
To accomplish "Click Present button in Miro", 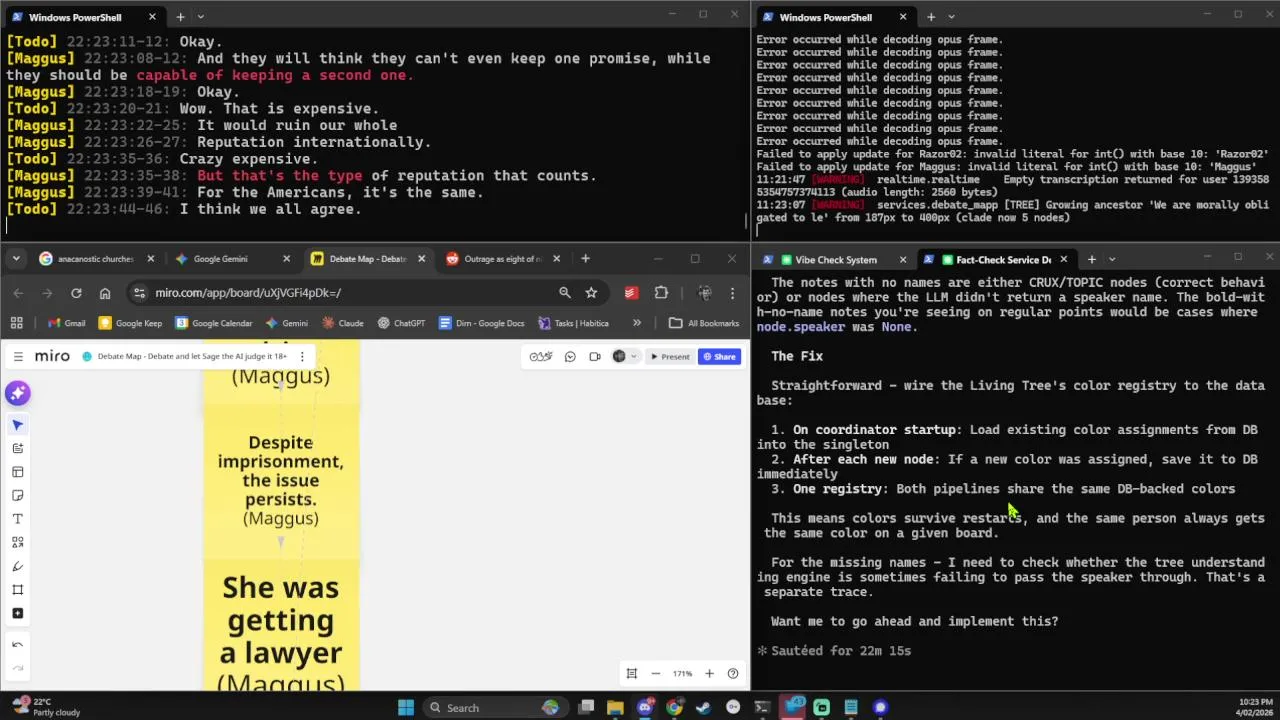I will [670, 356].
